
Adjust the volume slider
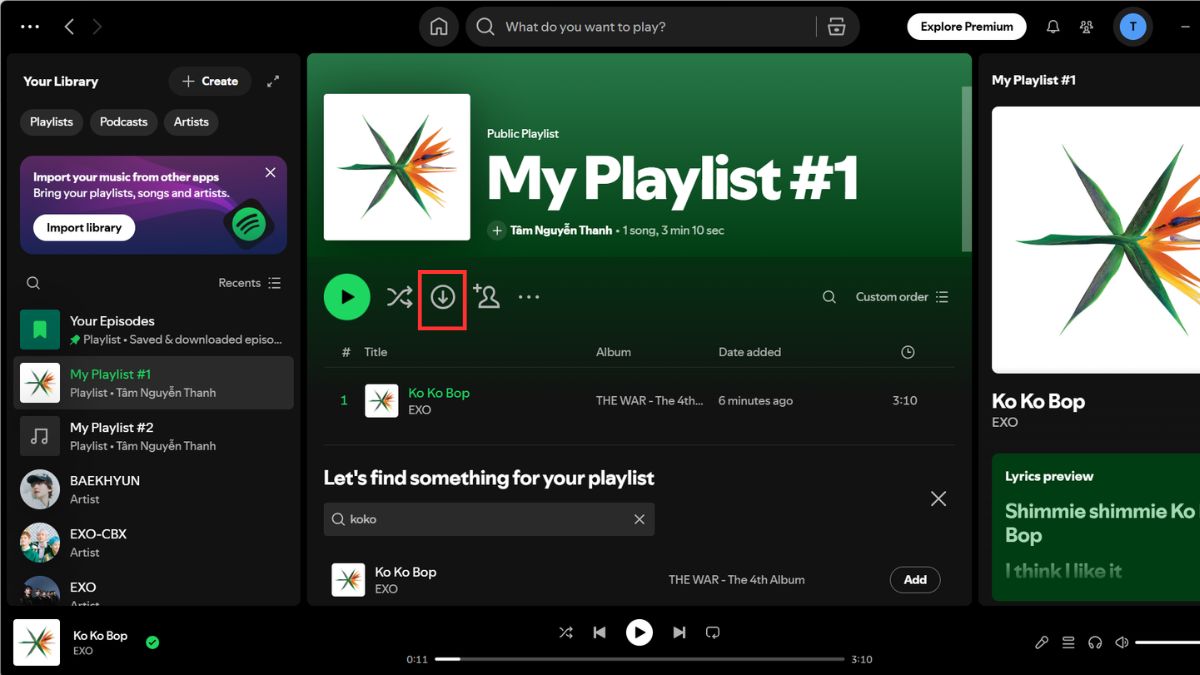point(1167,643)
